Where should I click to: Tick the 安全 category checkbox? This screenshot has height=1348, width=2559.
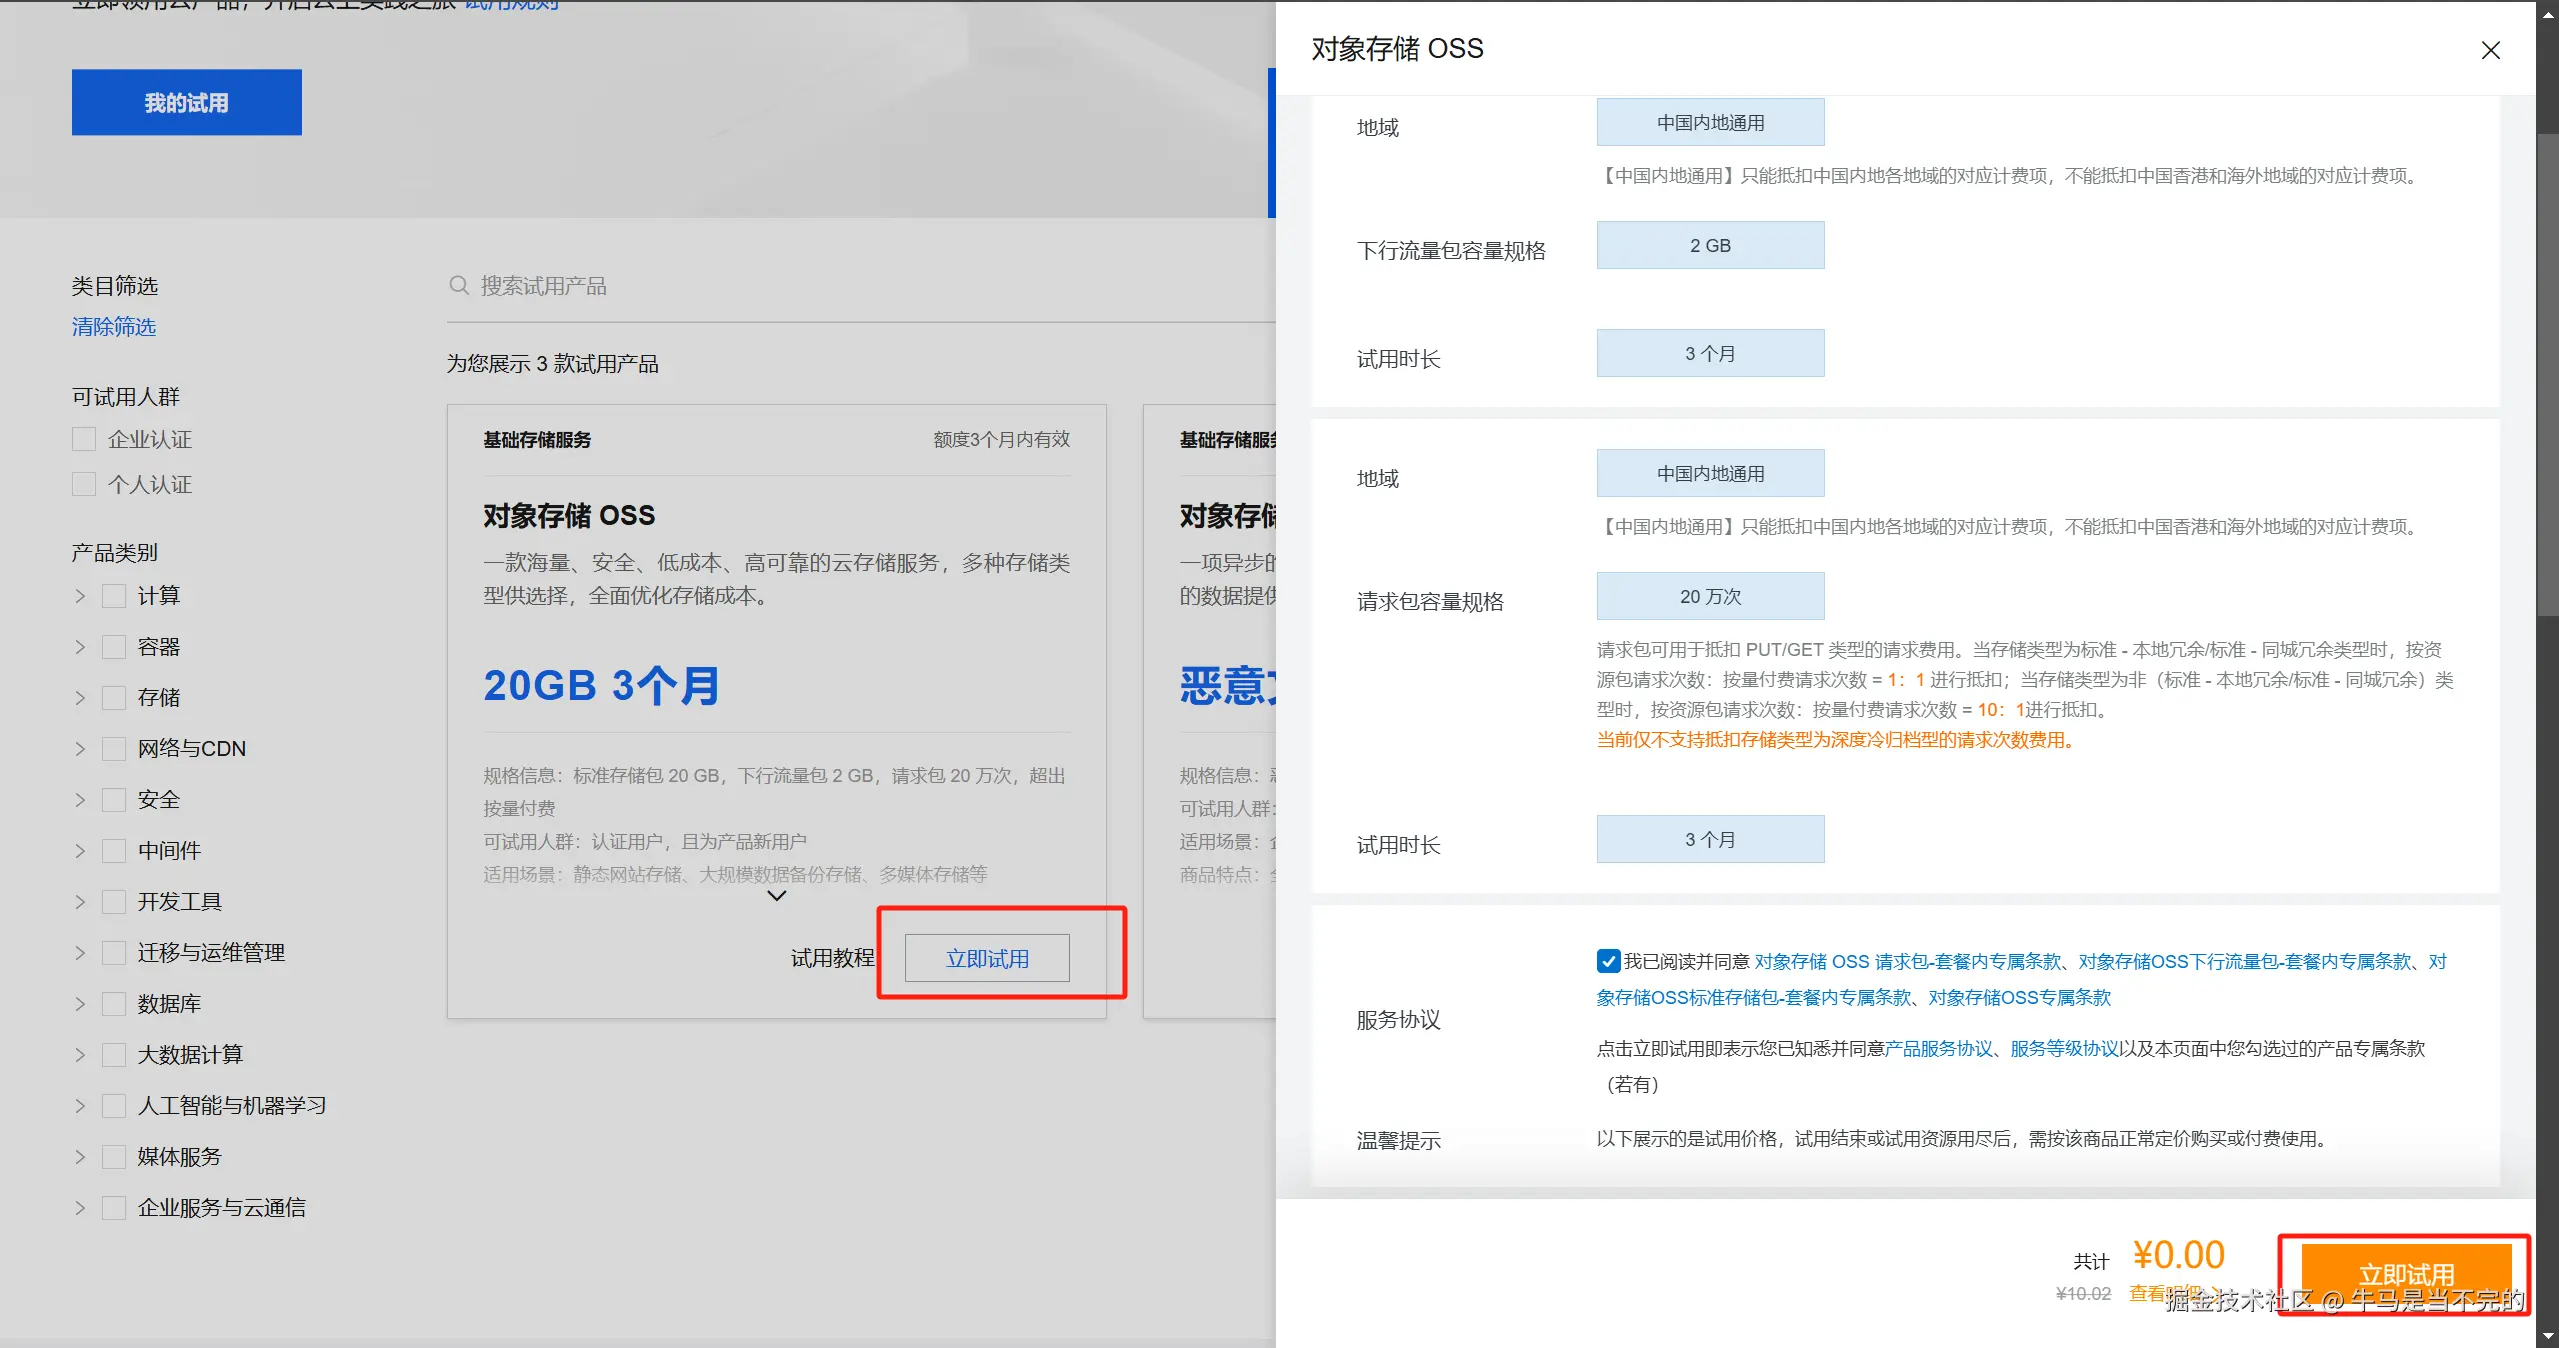(x=114, y=800)
